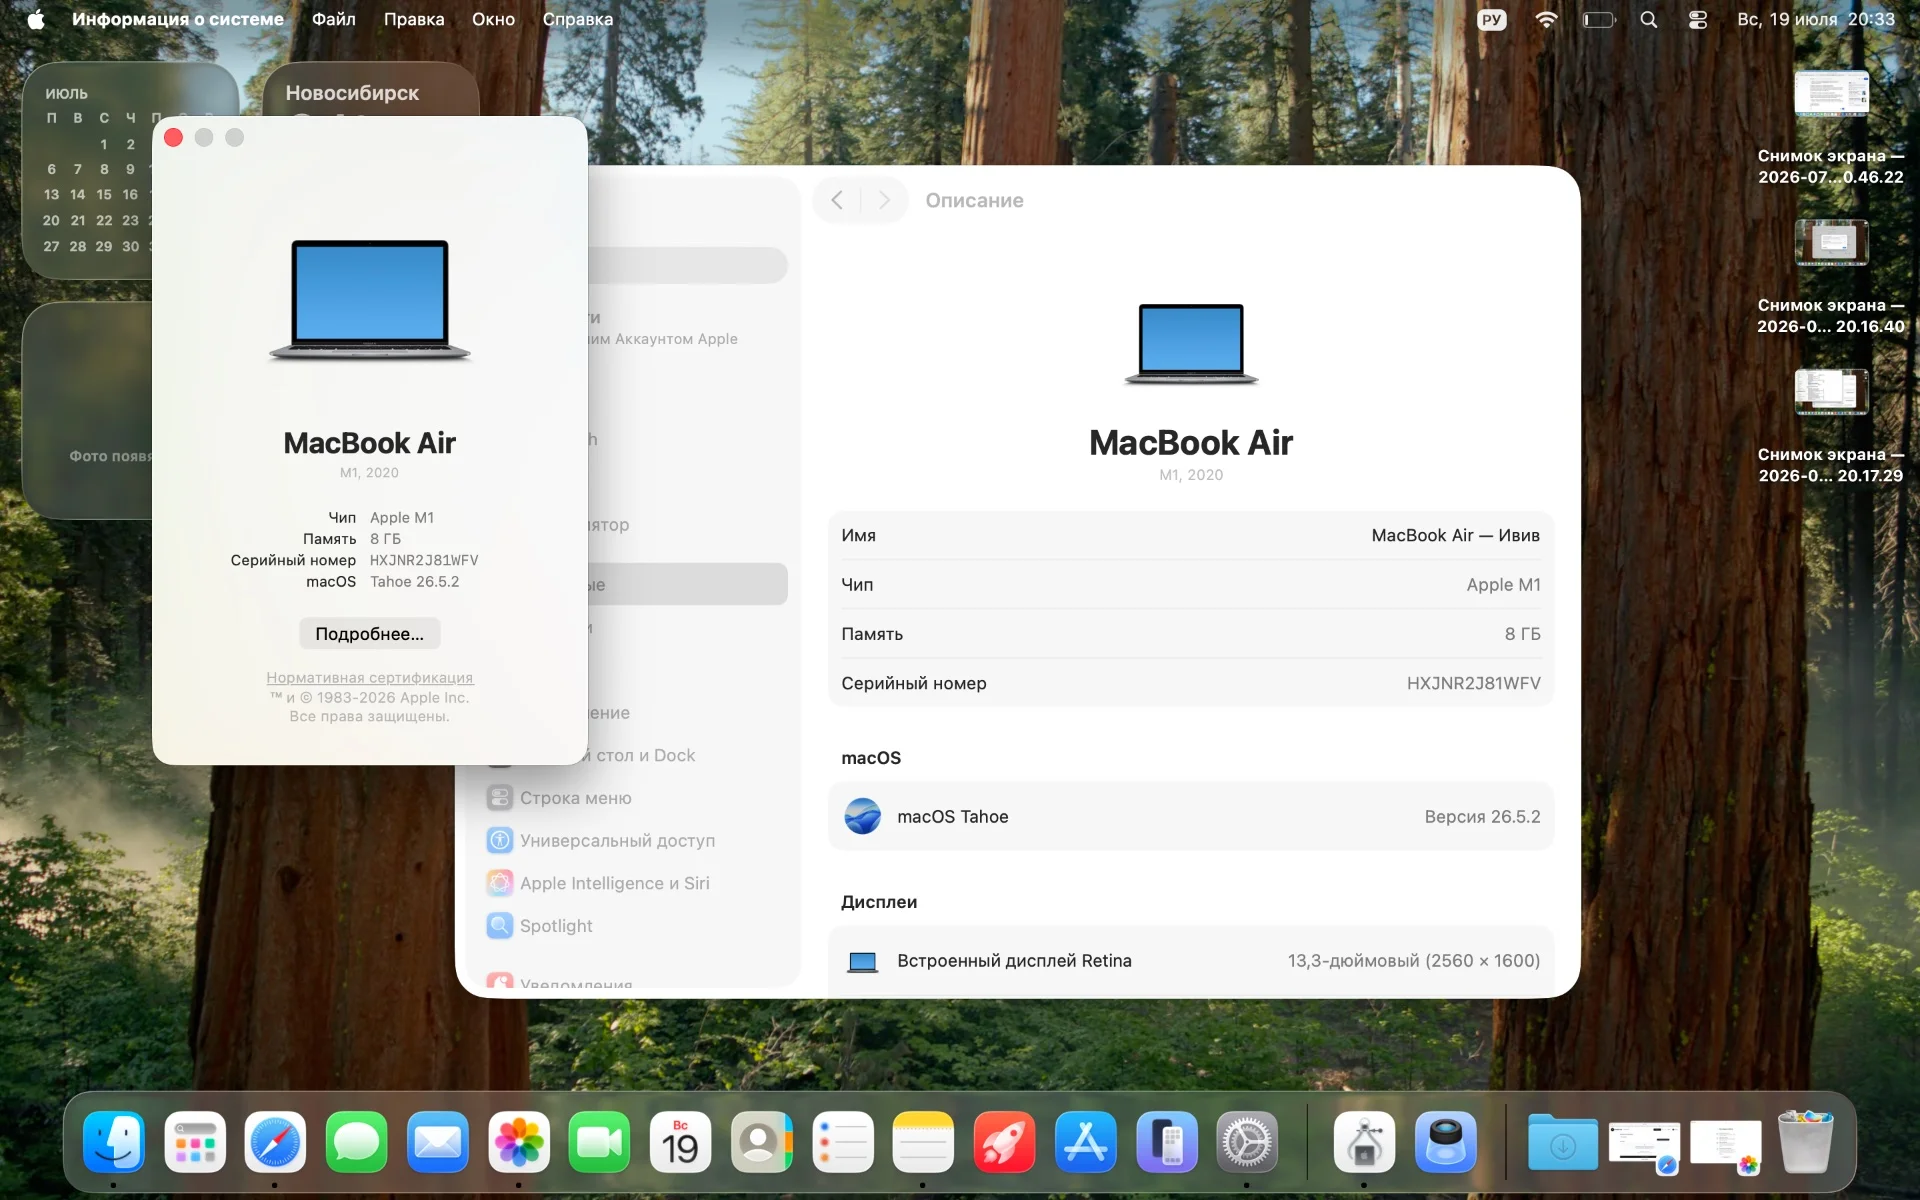This screenshot has height=1200, width=1920.
Task: Open the Apple menu
Action: [36, 19]
